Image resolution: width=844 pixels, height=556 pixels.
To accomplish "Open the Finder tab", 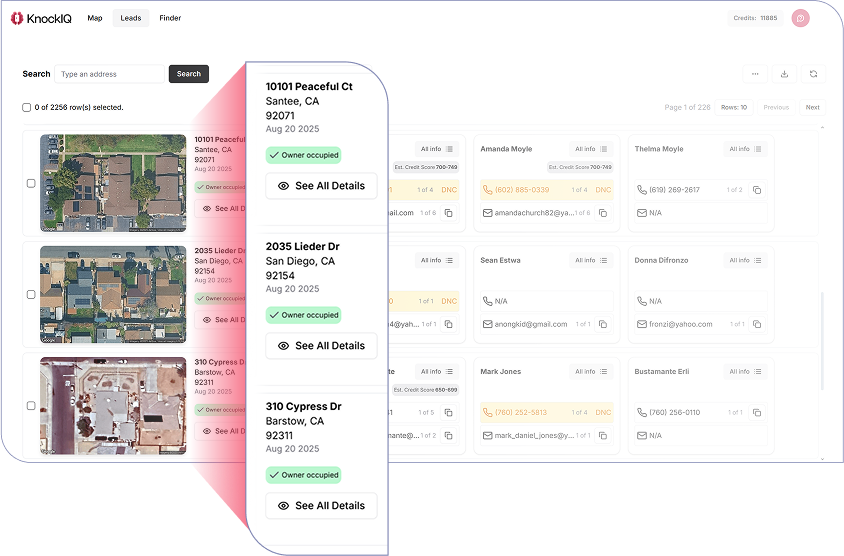I will (170, 18).
